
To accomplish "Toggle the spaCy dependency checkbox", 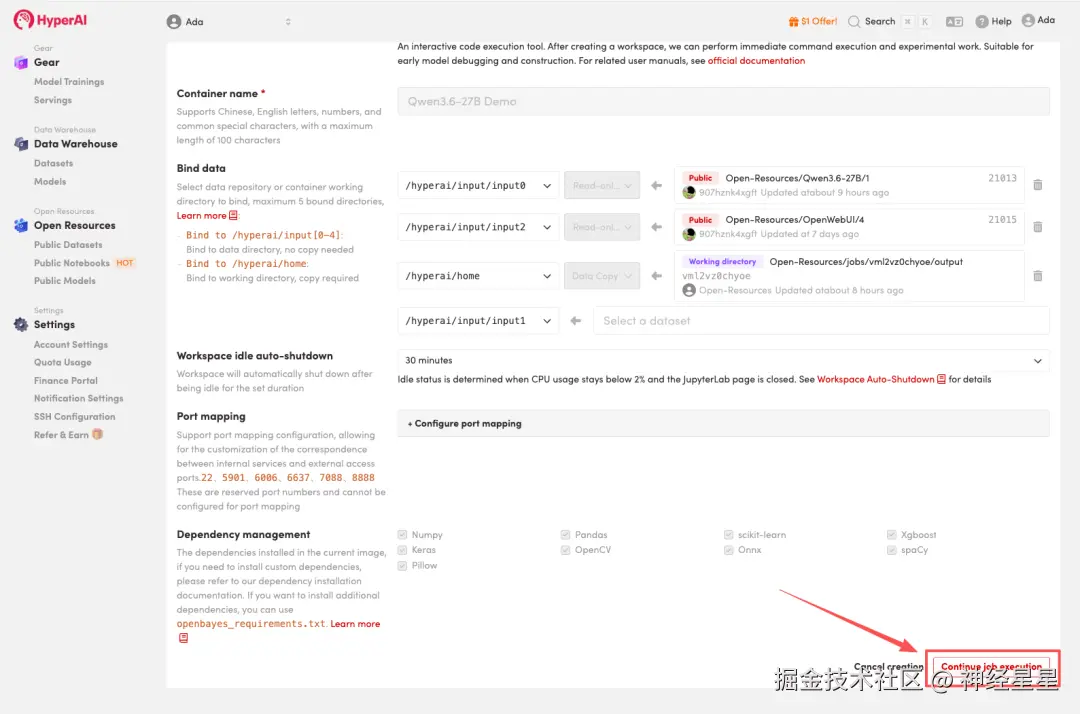I will (x=892, y=549).
